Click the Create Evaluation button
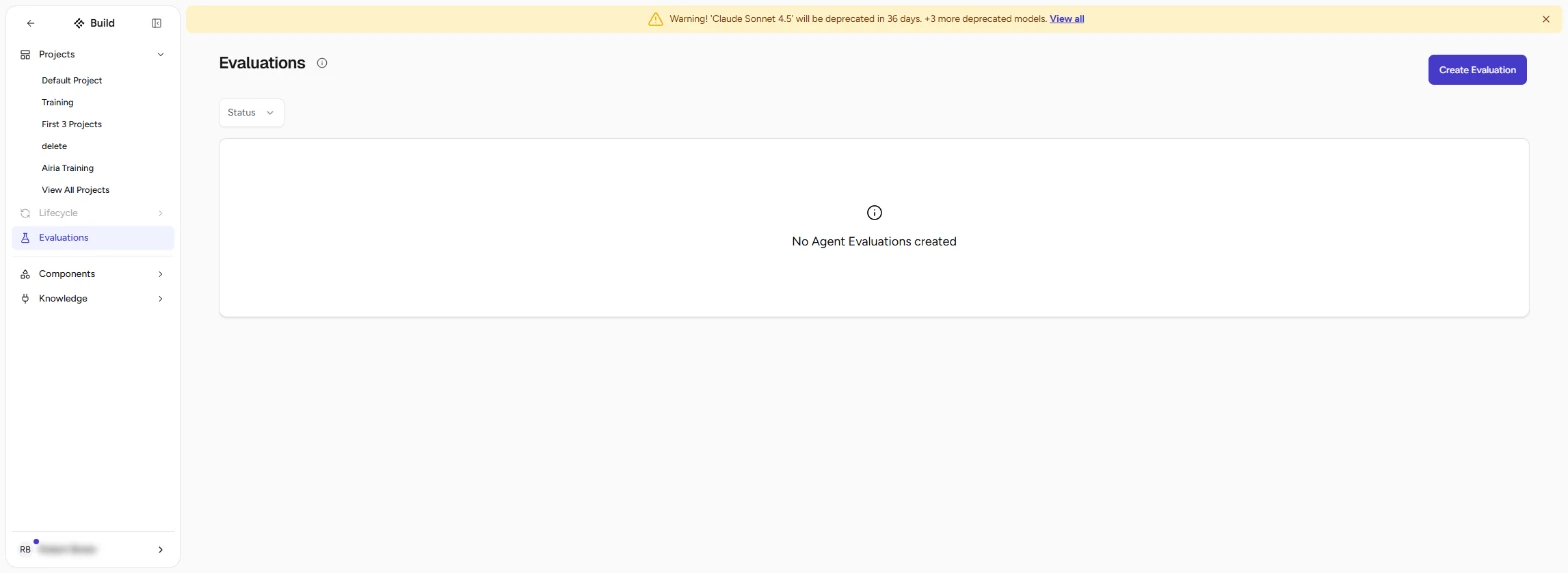Image resolution: width=1568 pixels, height=573 pixels. click(x=1477, y=70)
